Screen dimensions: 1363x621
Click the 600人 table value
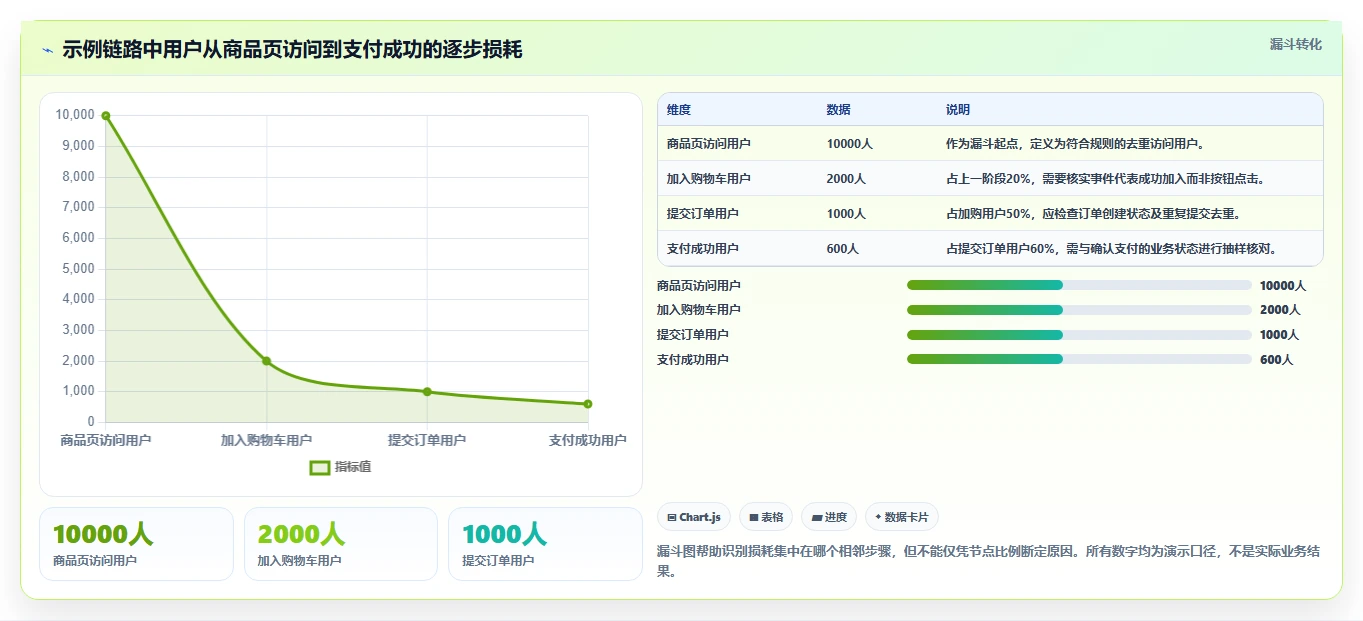pyautogui.click(x=843, y=249)
